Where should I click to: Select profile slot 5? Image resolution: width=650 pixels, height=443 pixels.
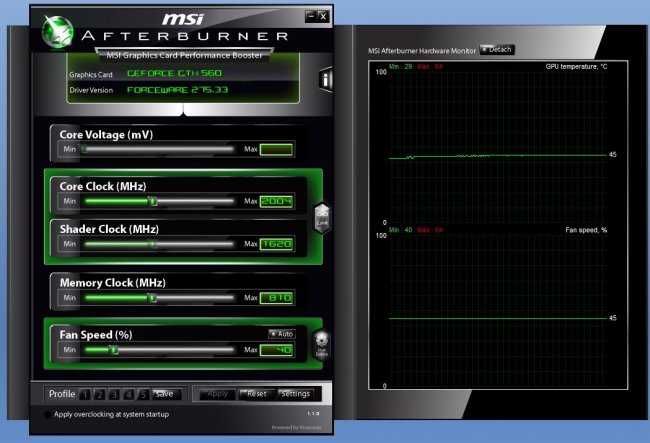pyautogui.click(x=143, y=394)
